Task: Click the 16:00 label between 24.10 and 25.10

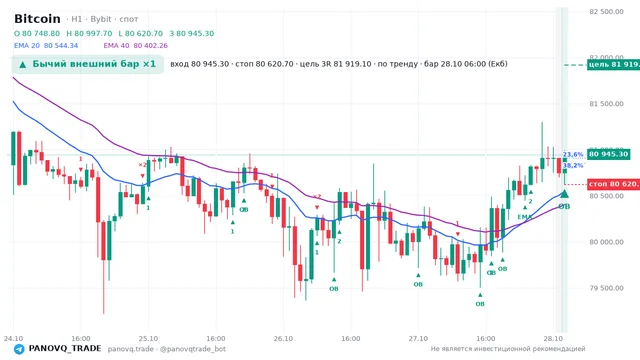Action: [x=81, y=339]
